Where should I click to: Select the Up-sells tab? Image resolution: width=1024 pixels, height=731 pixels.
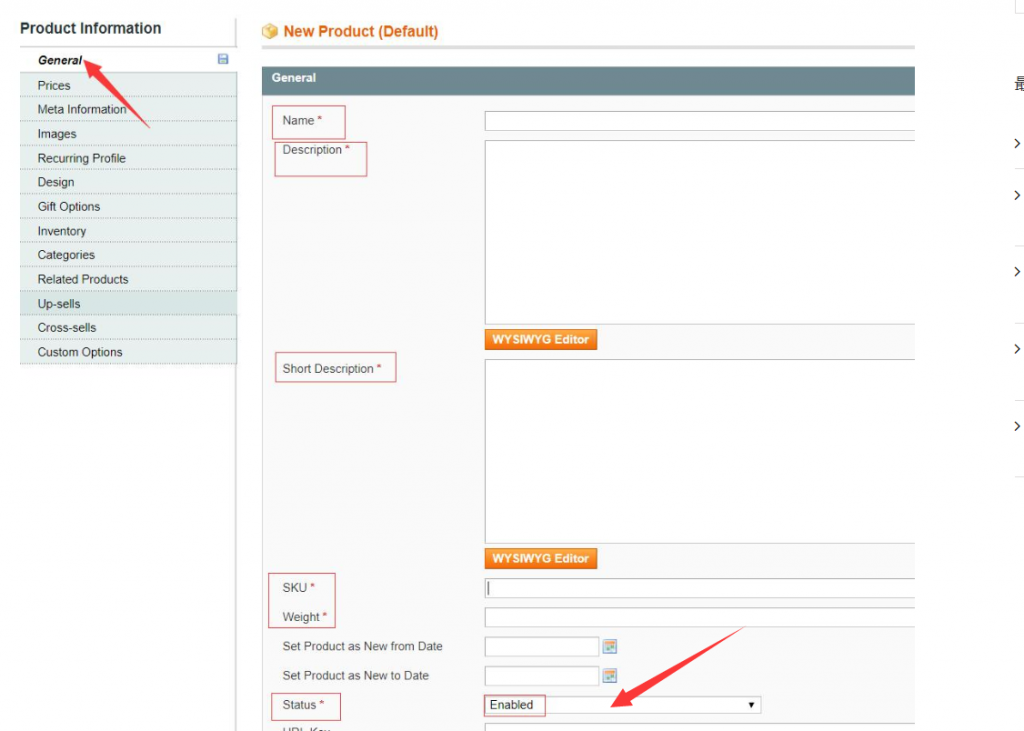[x=59, y=304]
